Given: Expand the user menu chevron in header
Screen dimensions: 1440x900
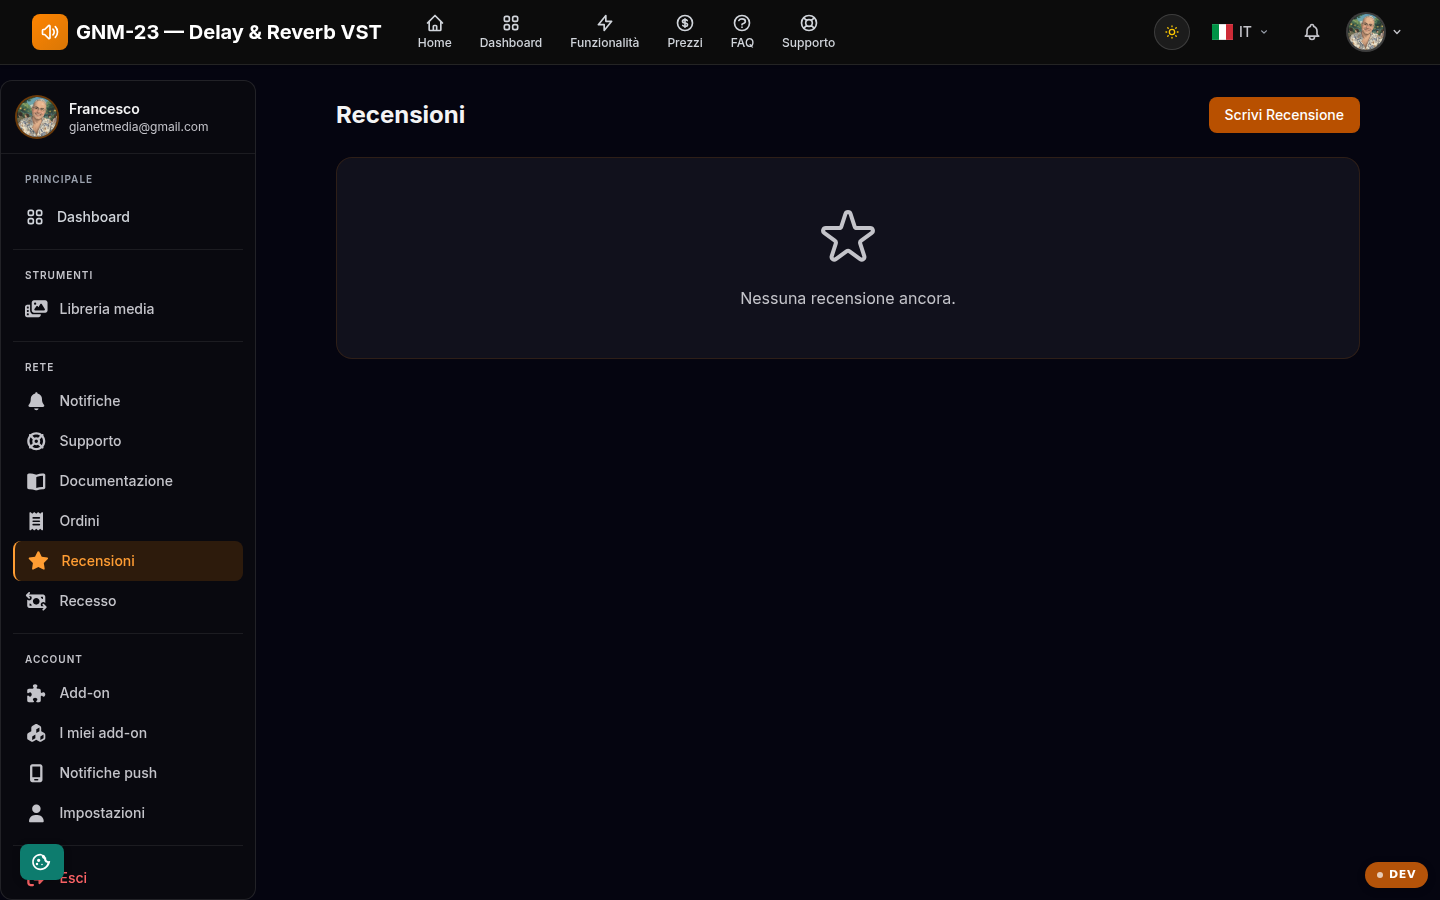Looking at the screenshot, I should (1397, 32).
